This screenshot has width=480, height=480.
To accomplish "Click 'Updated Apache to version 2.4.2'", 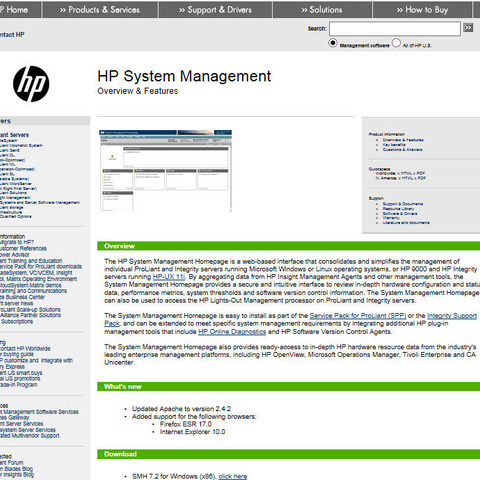I will point(181,409).
